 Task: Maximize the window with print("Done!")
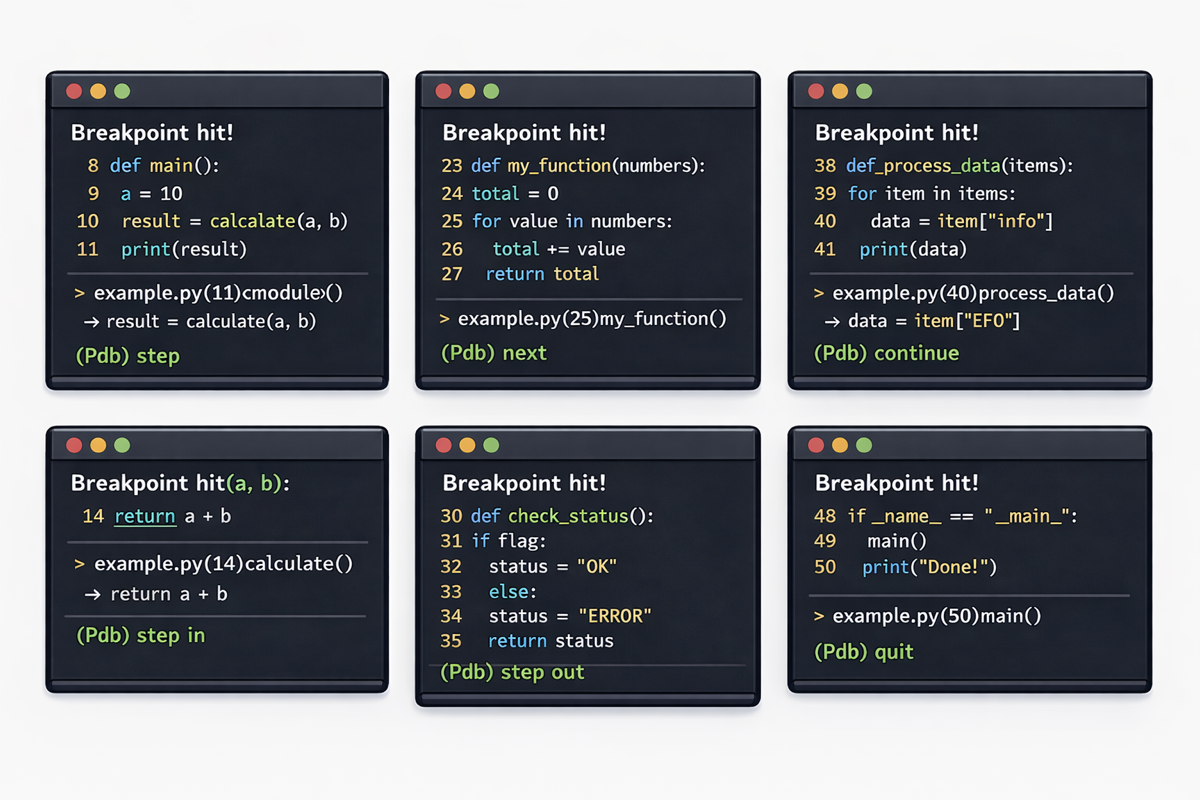click(x=864, y=445)
